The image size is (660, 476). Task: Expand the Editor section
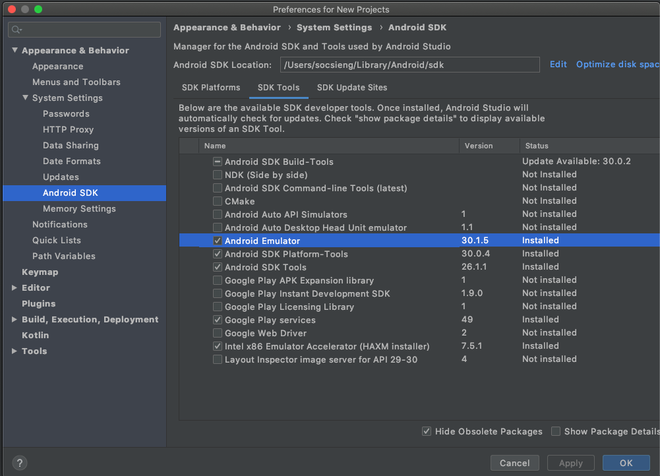pyautogui.click(x=15, y=288)
